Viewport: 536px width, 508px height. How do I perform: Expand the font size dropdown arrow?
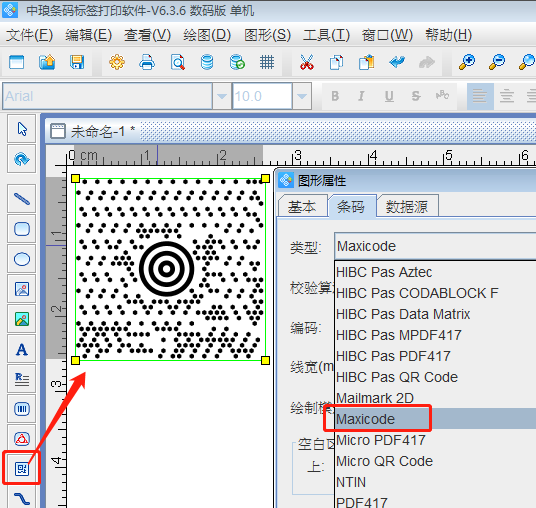(302, 96)
